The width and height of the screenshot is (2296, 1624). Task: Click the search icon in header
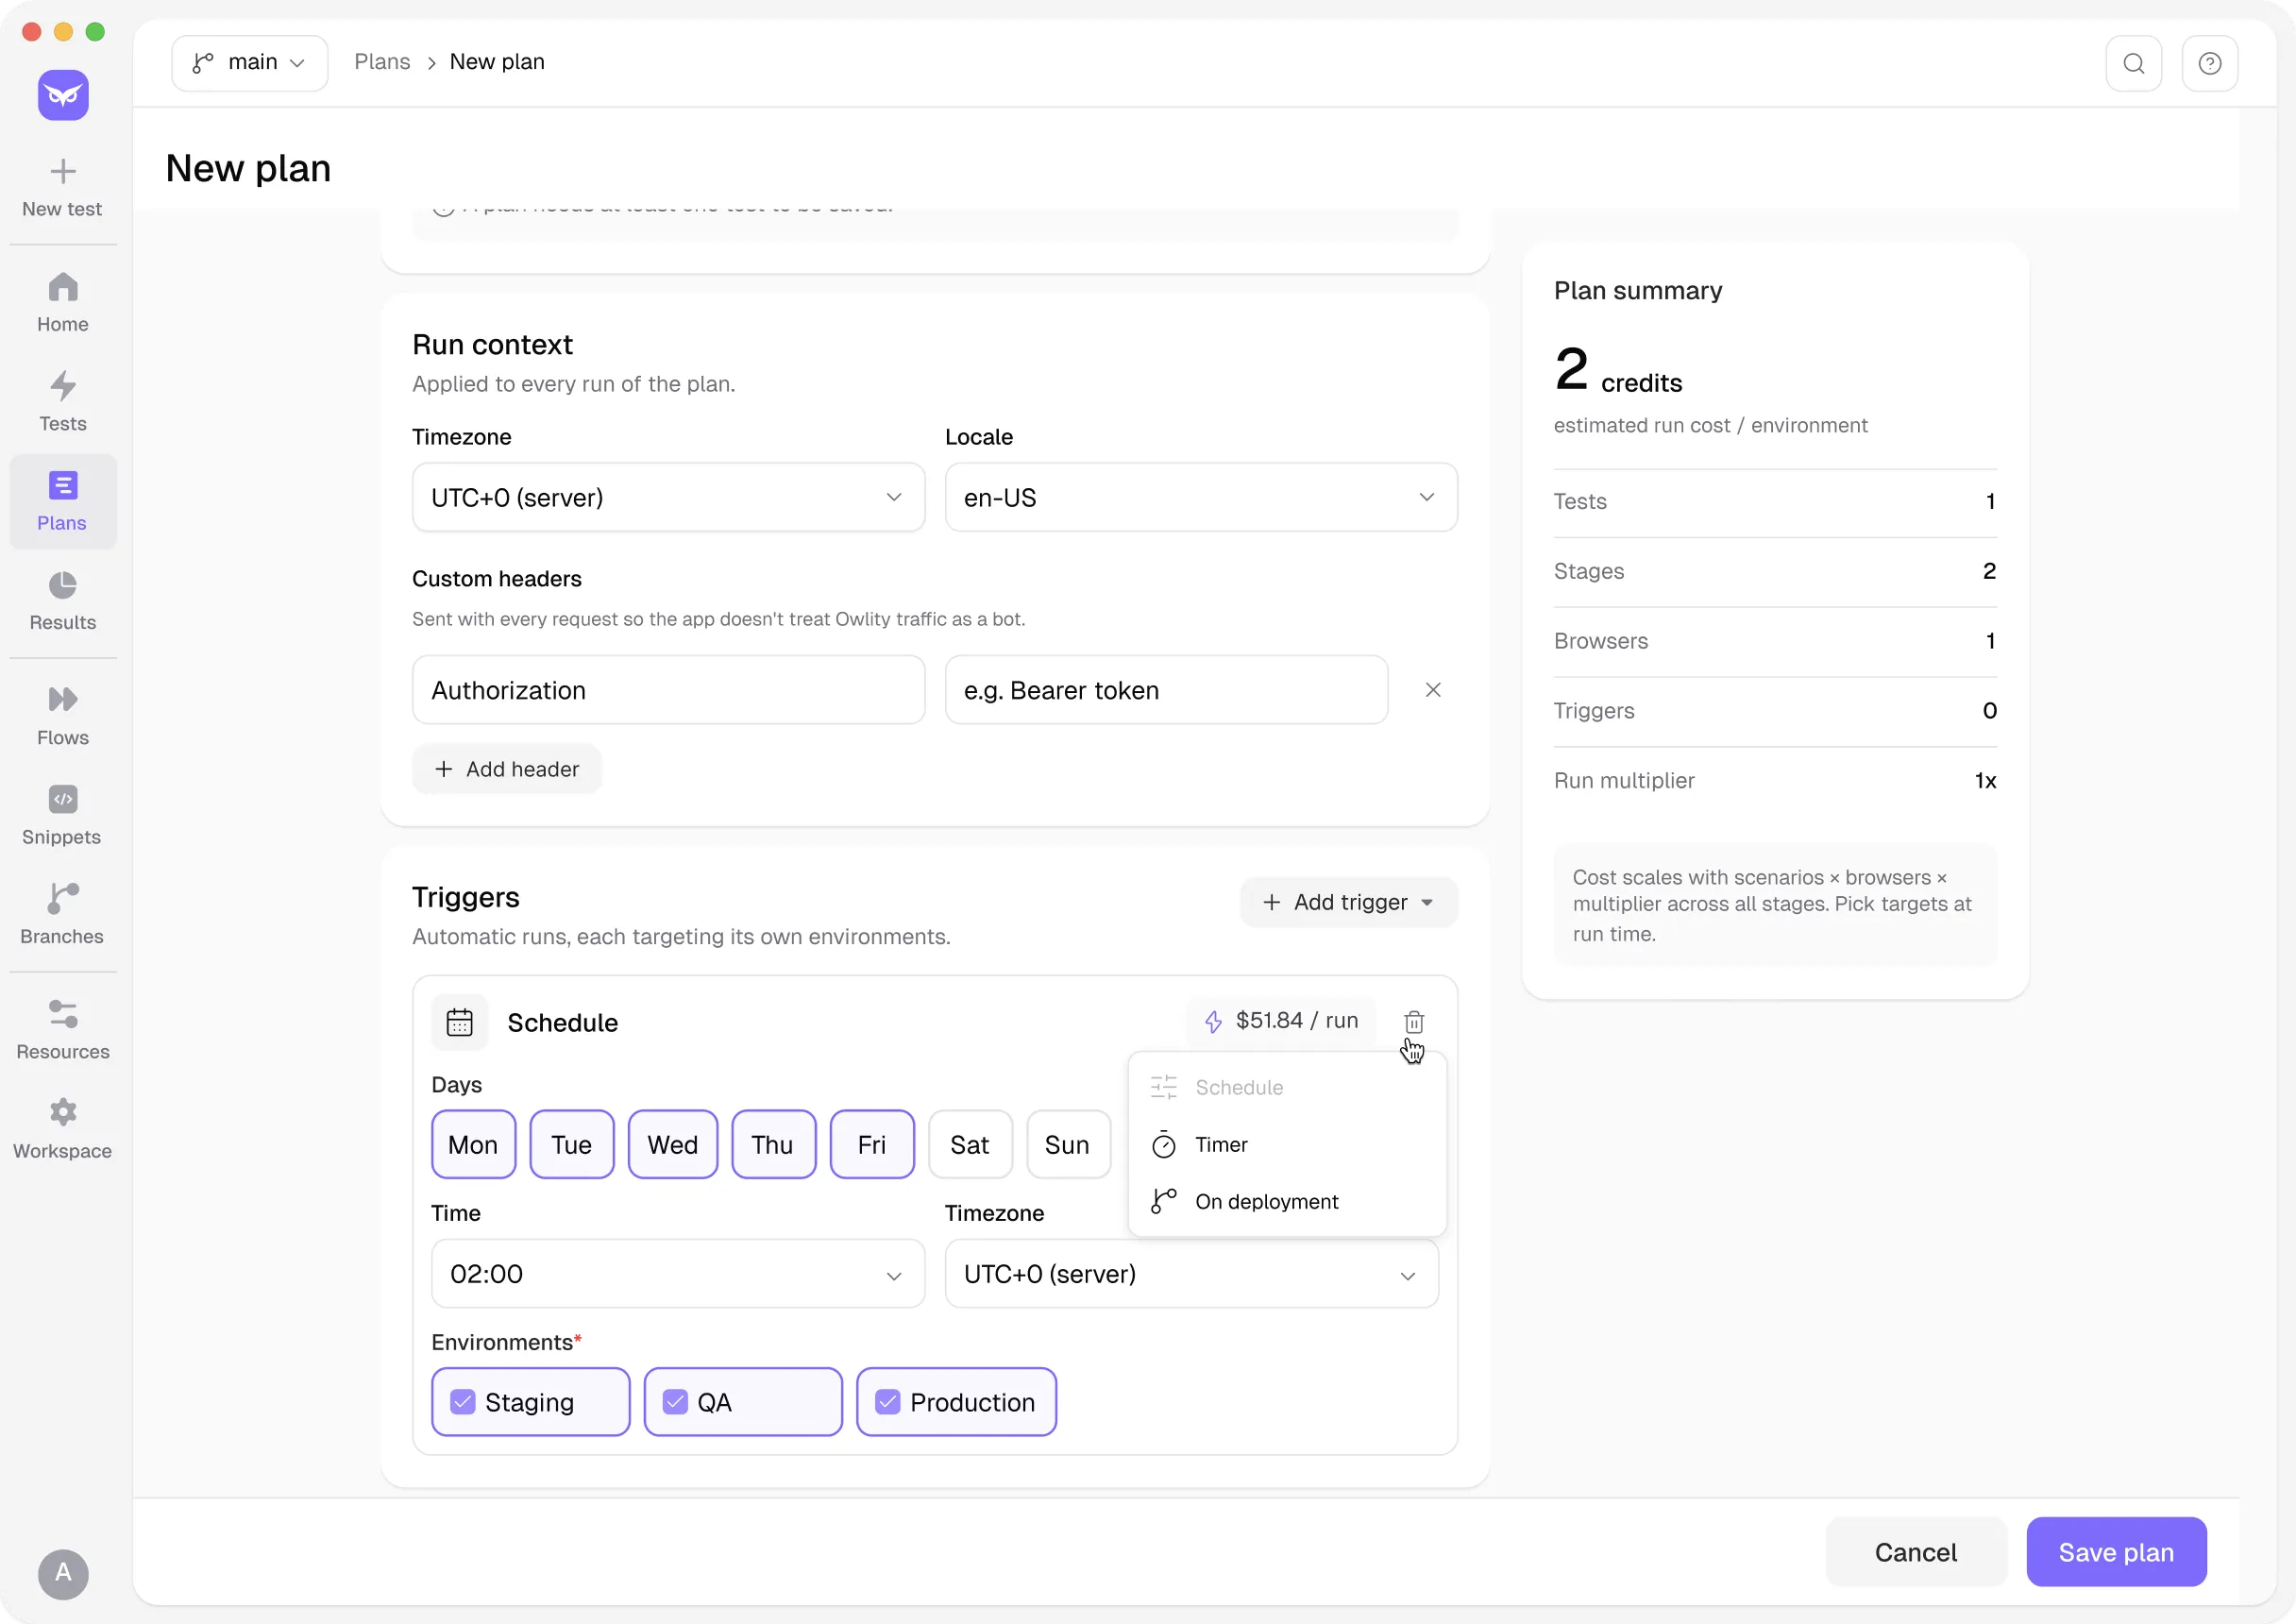[x=2134, y=63]
